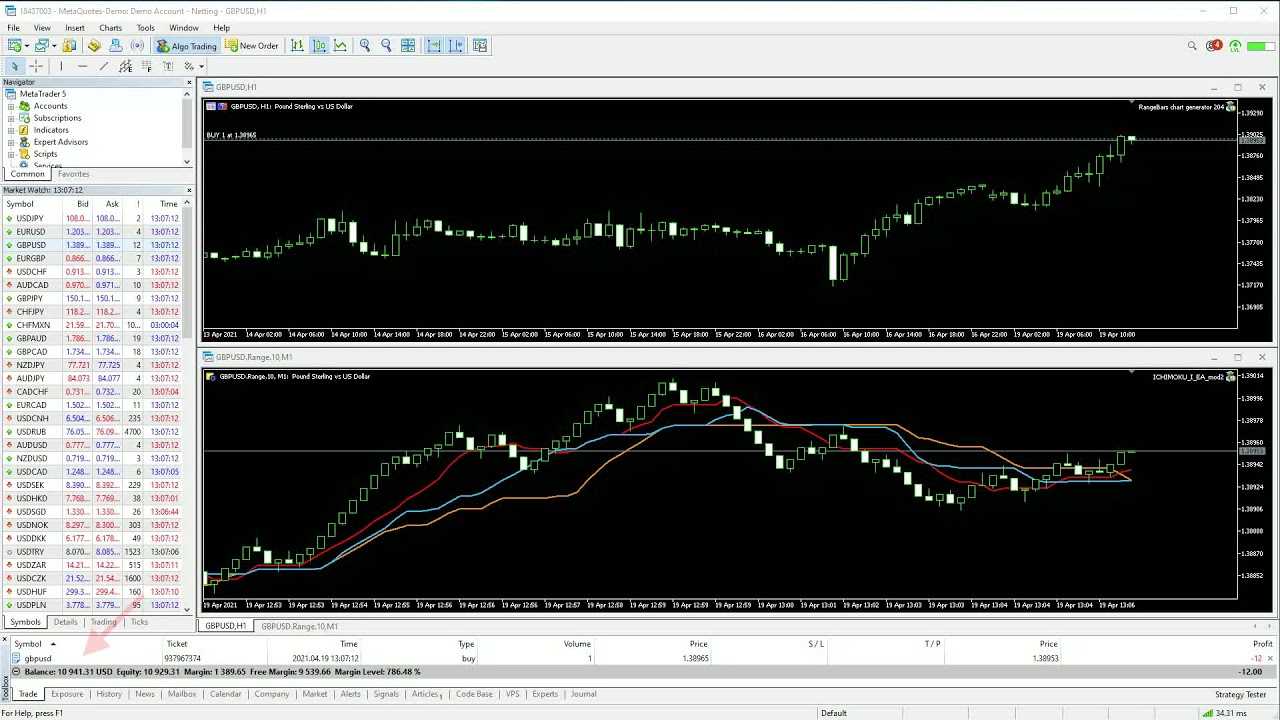Screen dimensions: 1280x720
Task: Open the File menu
Action: (14, 28)
